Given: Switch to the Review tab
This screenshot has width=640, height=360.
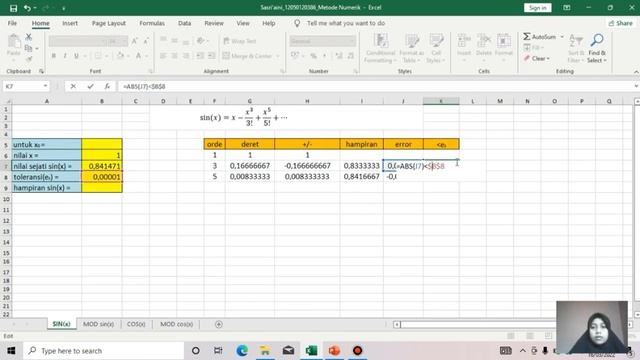Looking at the screenshot, I should tap(214, 23).
